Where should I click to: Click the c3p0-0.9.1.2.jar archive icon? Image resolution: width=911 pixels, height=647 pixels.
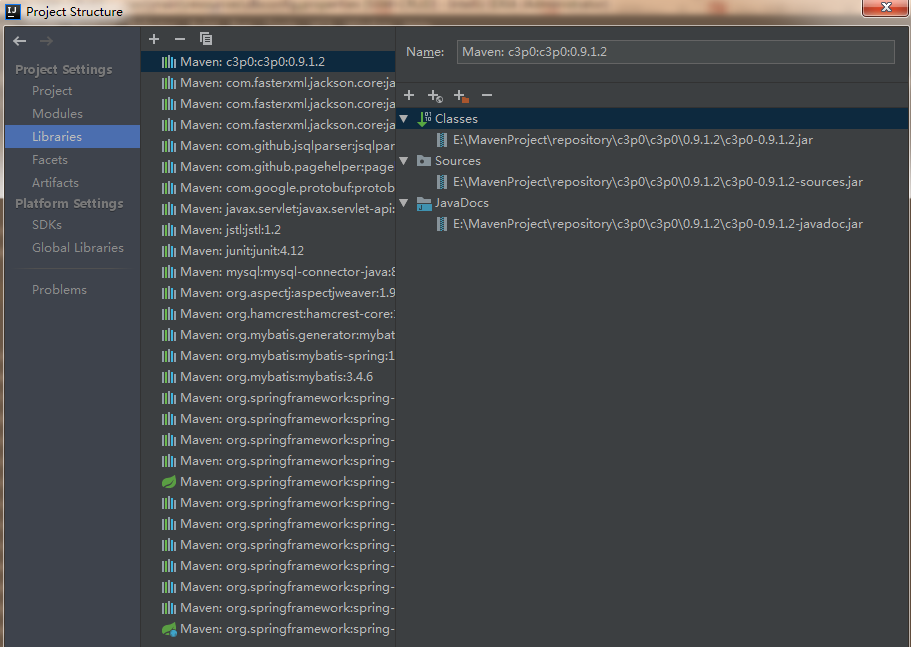click(x=442, y=140)
